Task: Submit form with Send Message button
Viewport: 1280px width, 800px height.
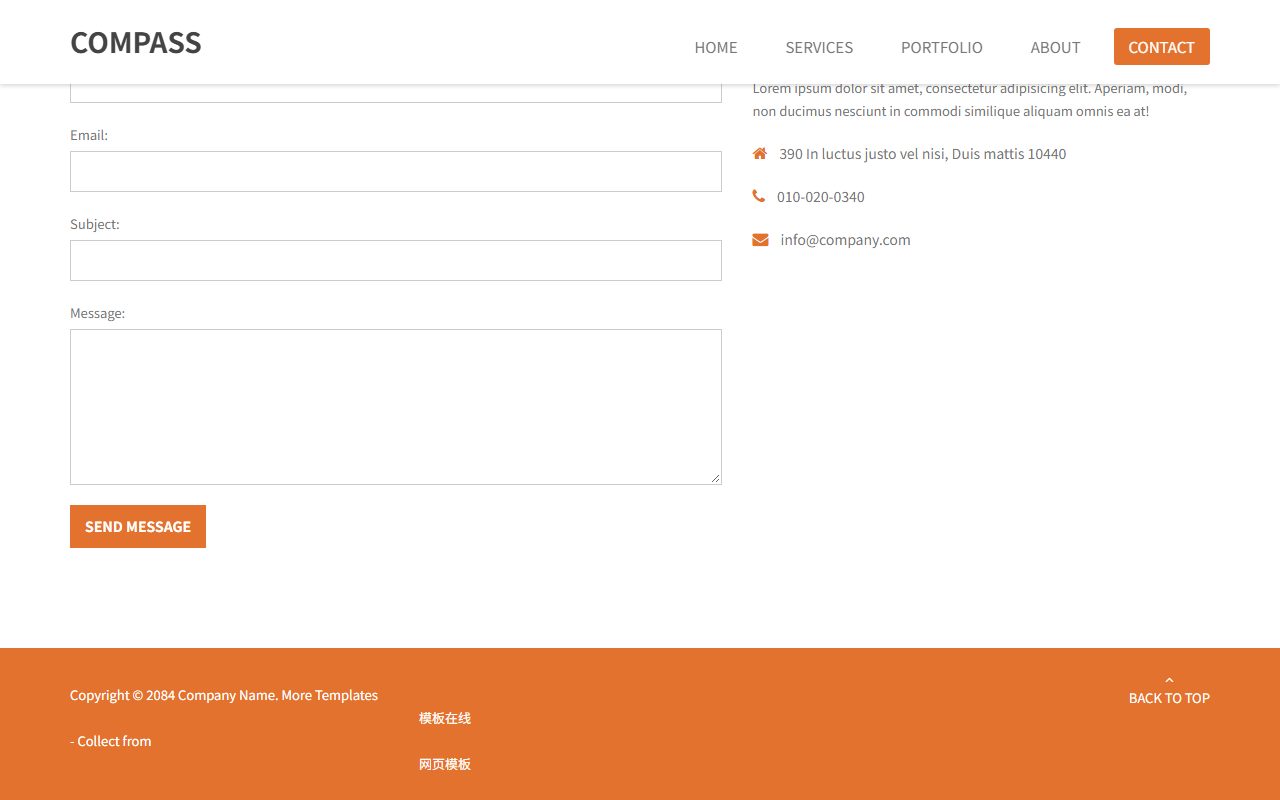Action: (x=138, y=526)
